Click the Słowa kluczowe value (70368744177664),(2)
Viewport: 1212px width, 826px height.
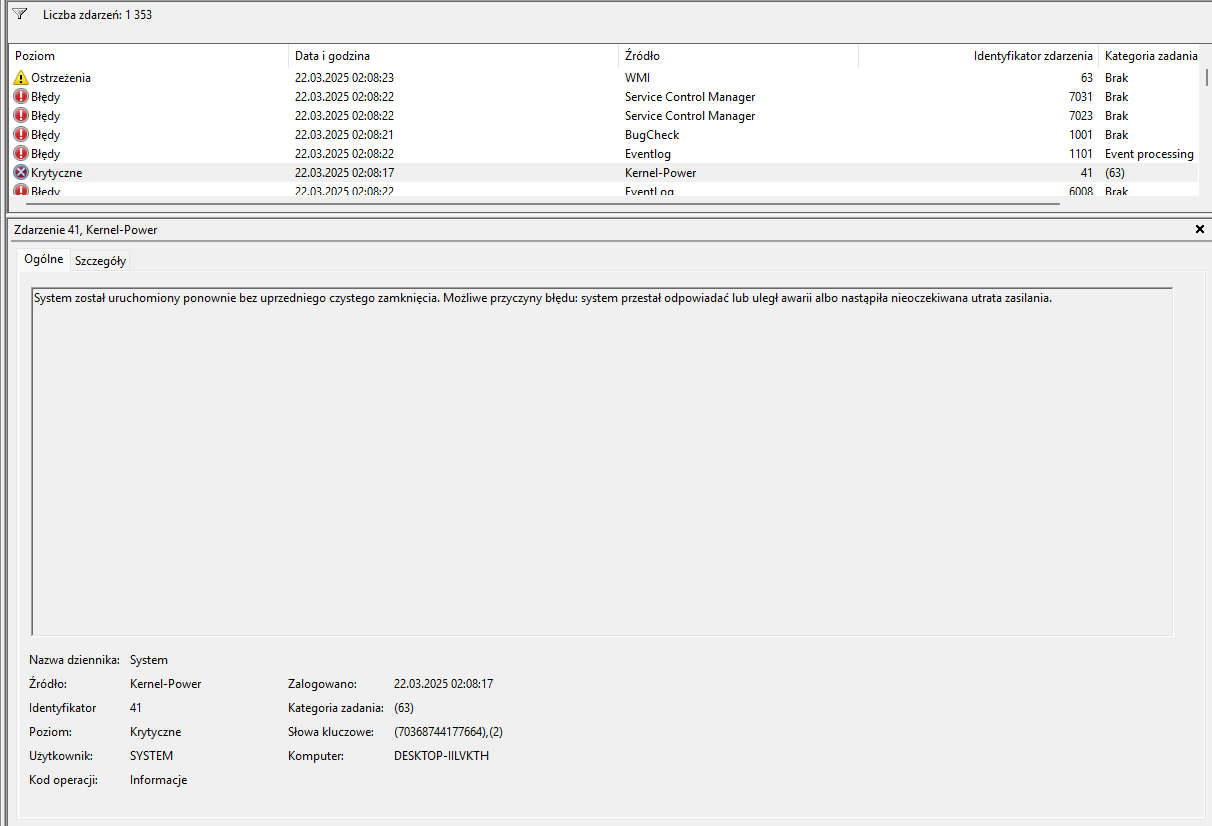pos(449,732)
